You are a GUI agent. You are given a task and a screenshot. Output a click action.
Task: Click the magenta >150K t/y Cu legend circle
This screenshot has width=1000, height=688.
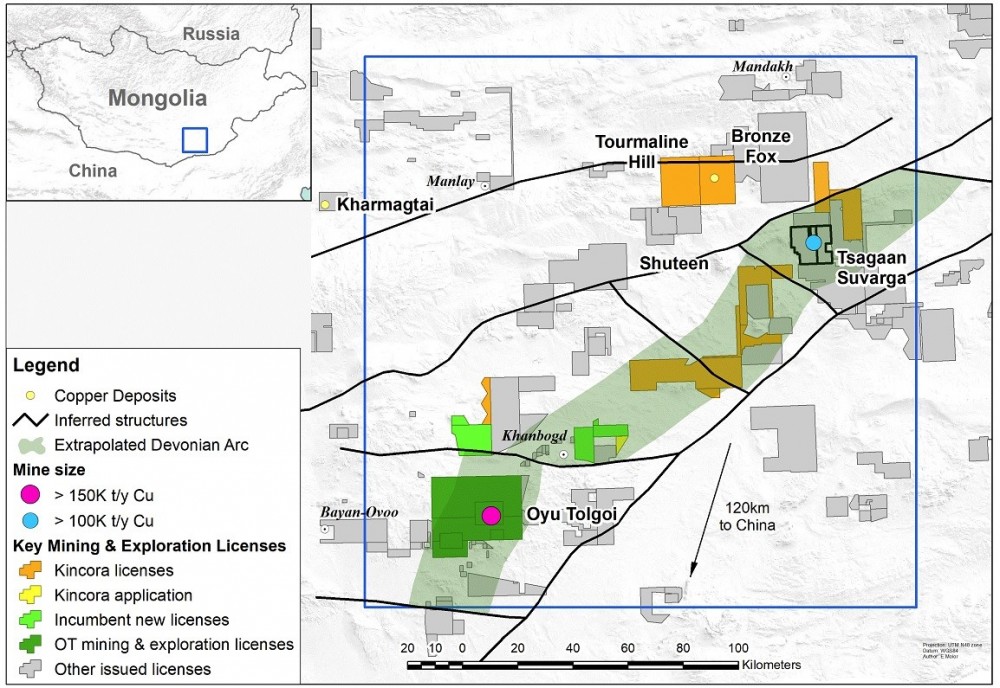30,494
